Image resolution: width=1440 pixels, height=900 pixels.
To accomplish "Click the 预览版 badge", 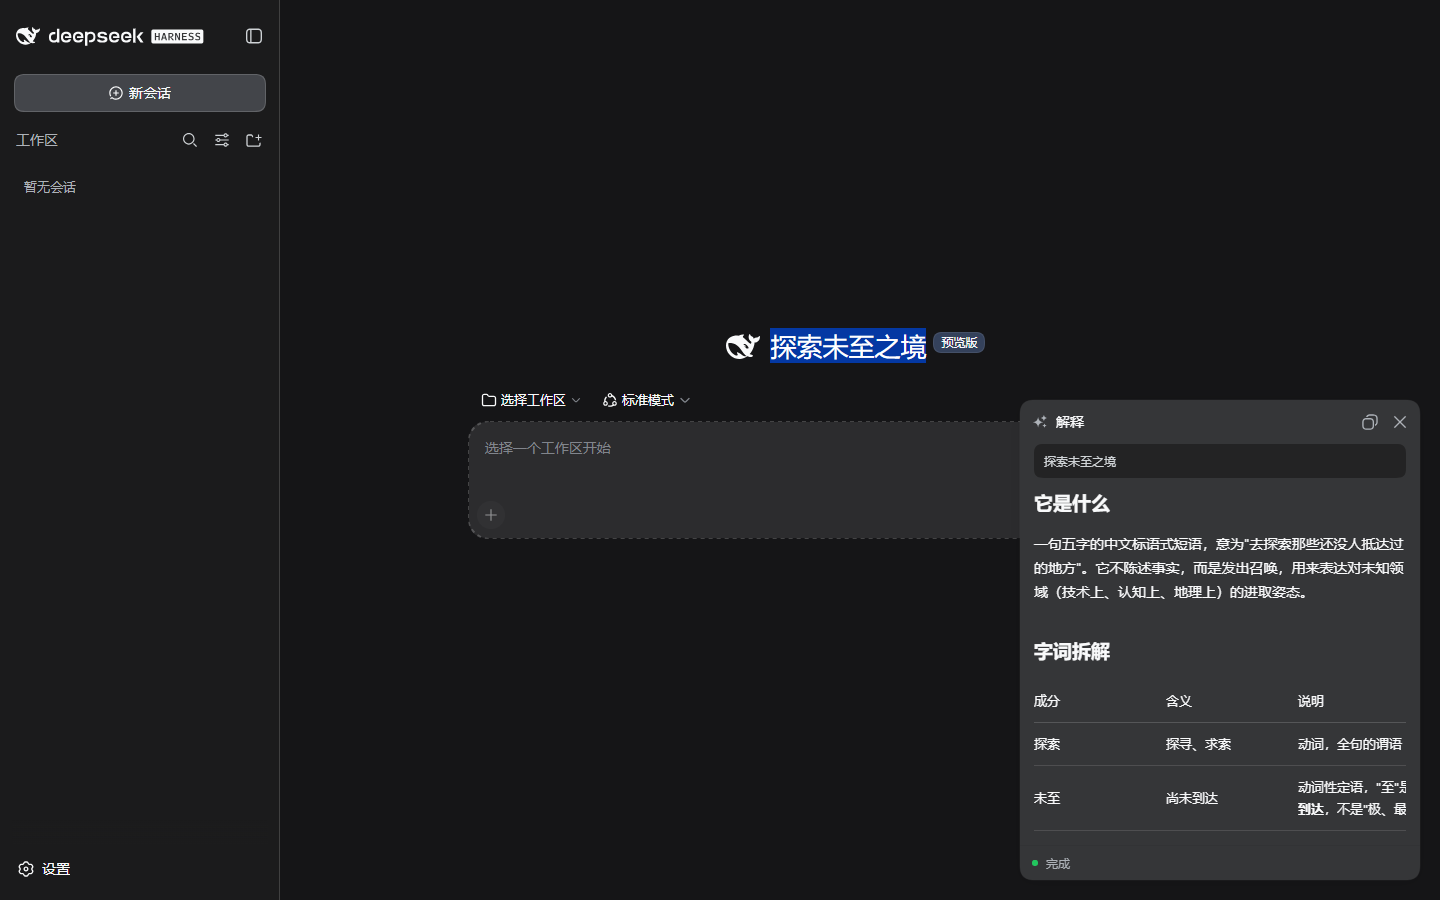I will (x=959, y=343).
